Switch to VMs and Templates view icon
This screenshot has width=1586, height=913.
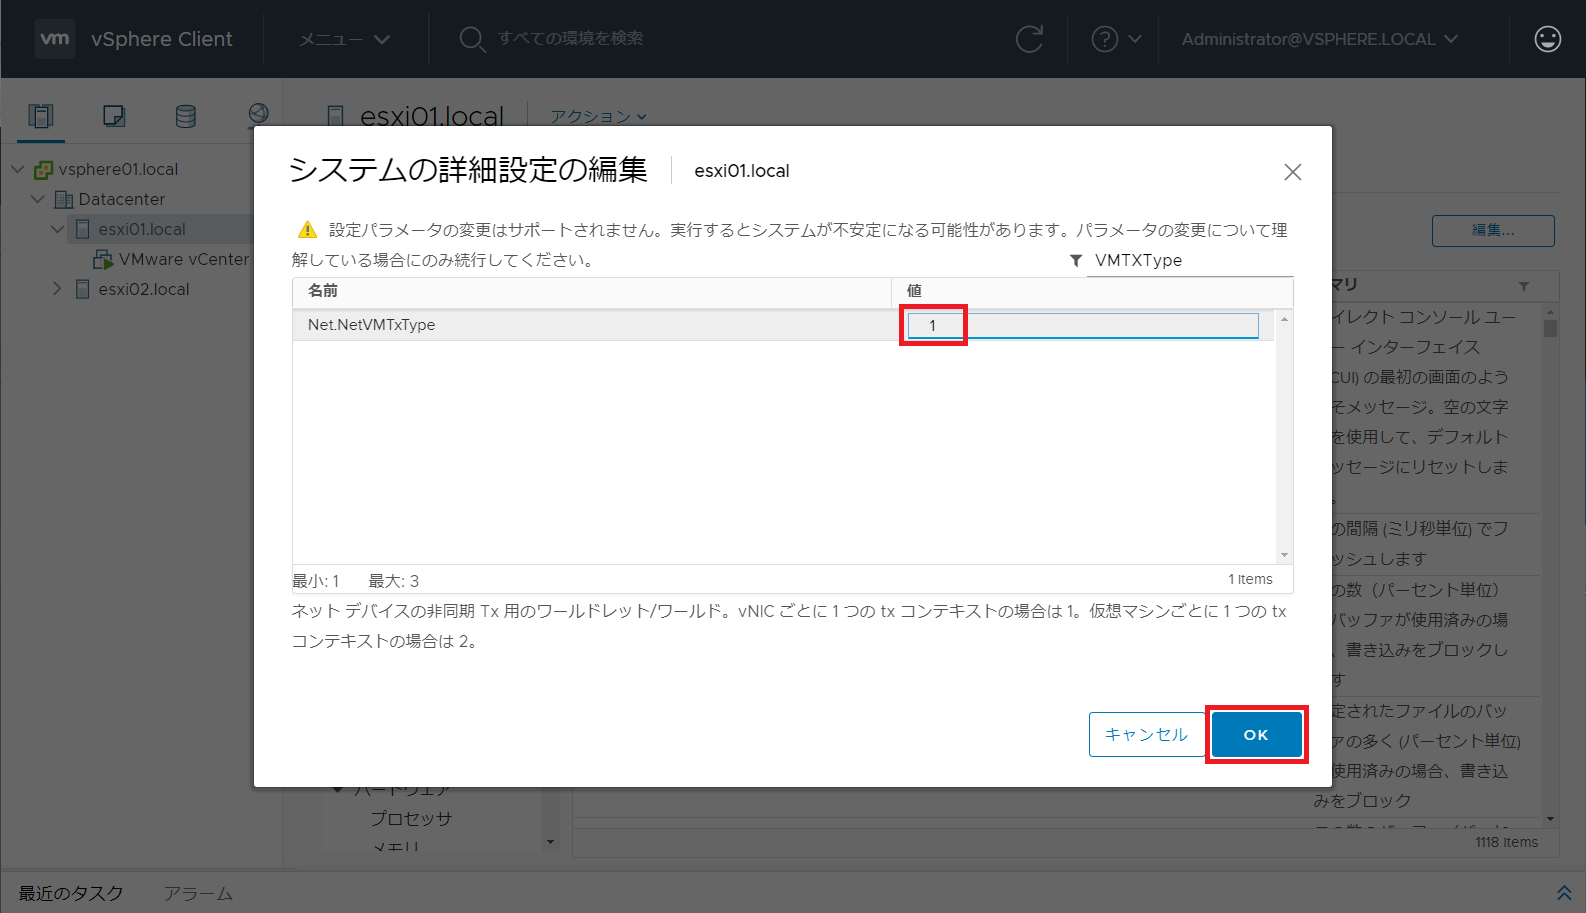point(114,116)
